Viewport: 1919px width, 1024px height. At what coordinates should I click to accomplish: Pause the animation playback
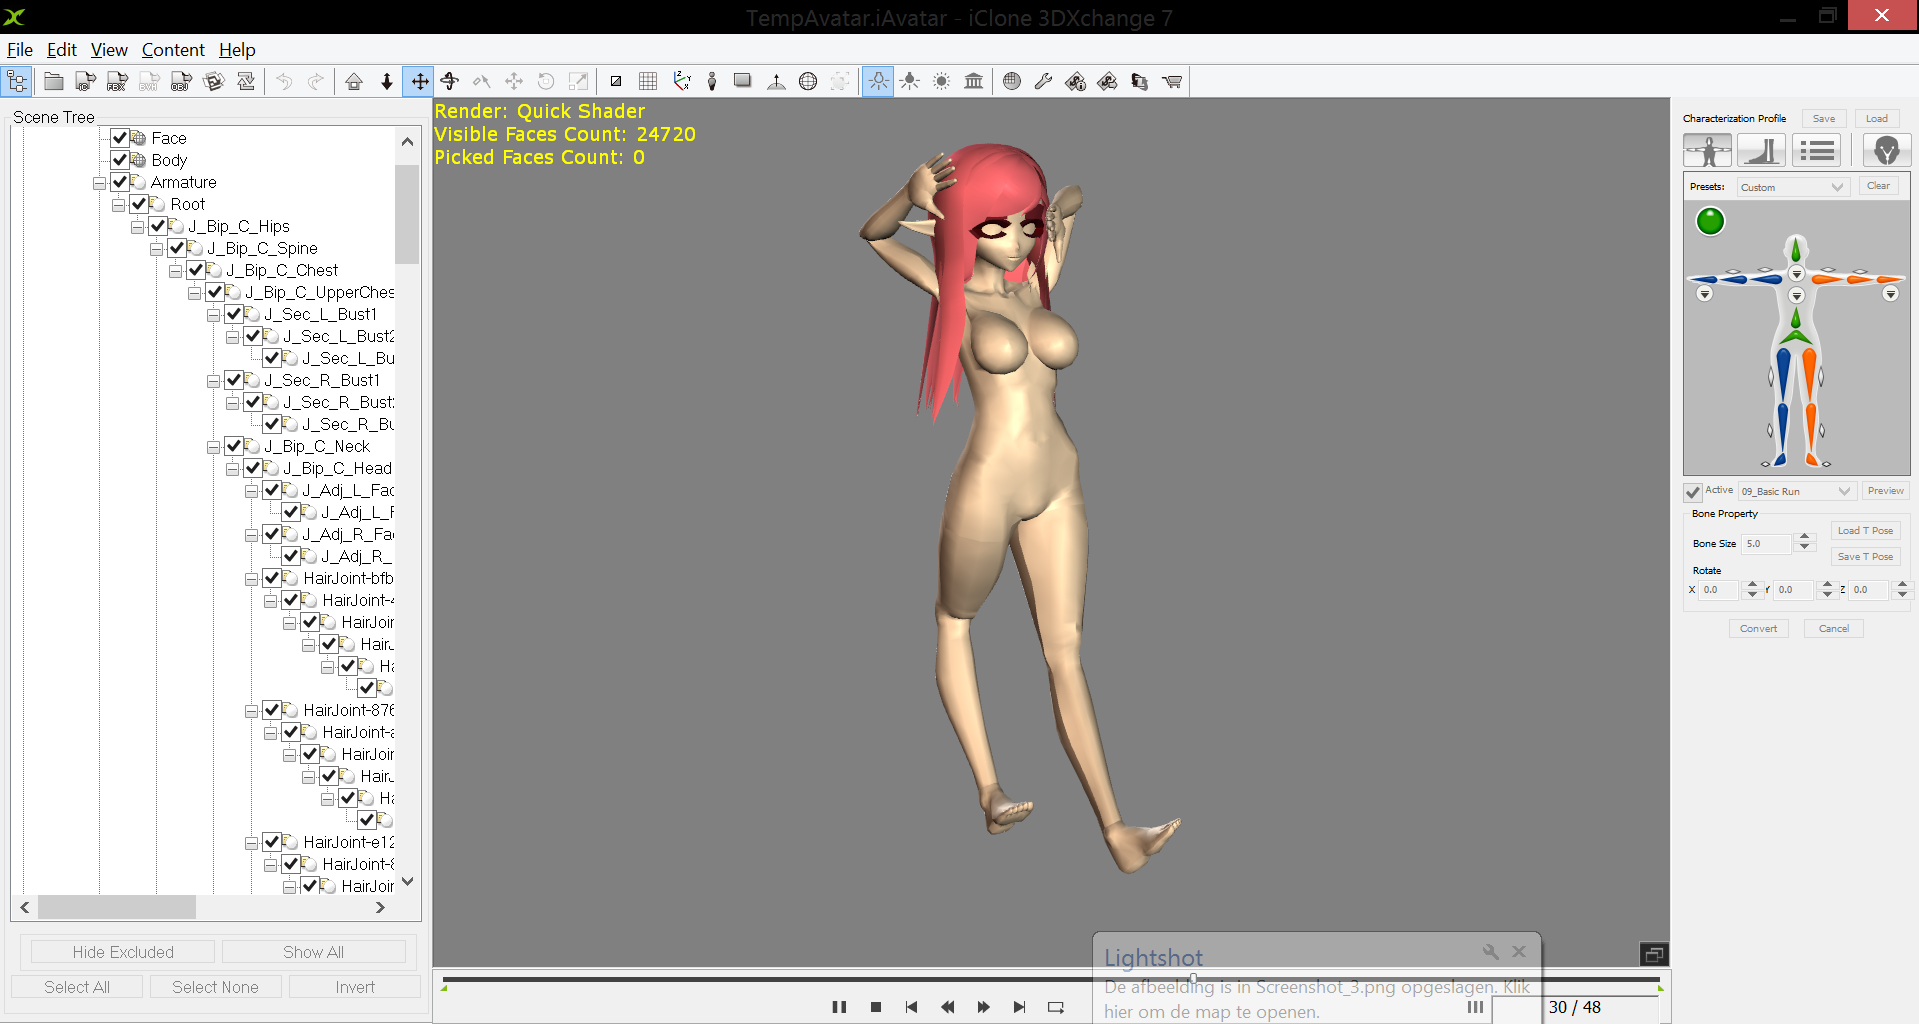tap(839, 1007)
